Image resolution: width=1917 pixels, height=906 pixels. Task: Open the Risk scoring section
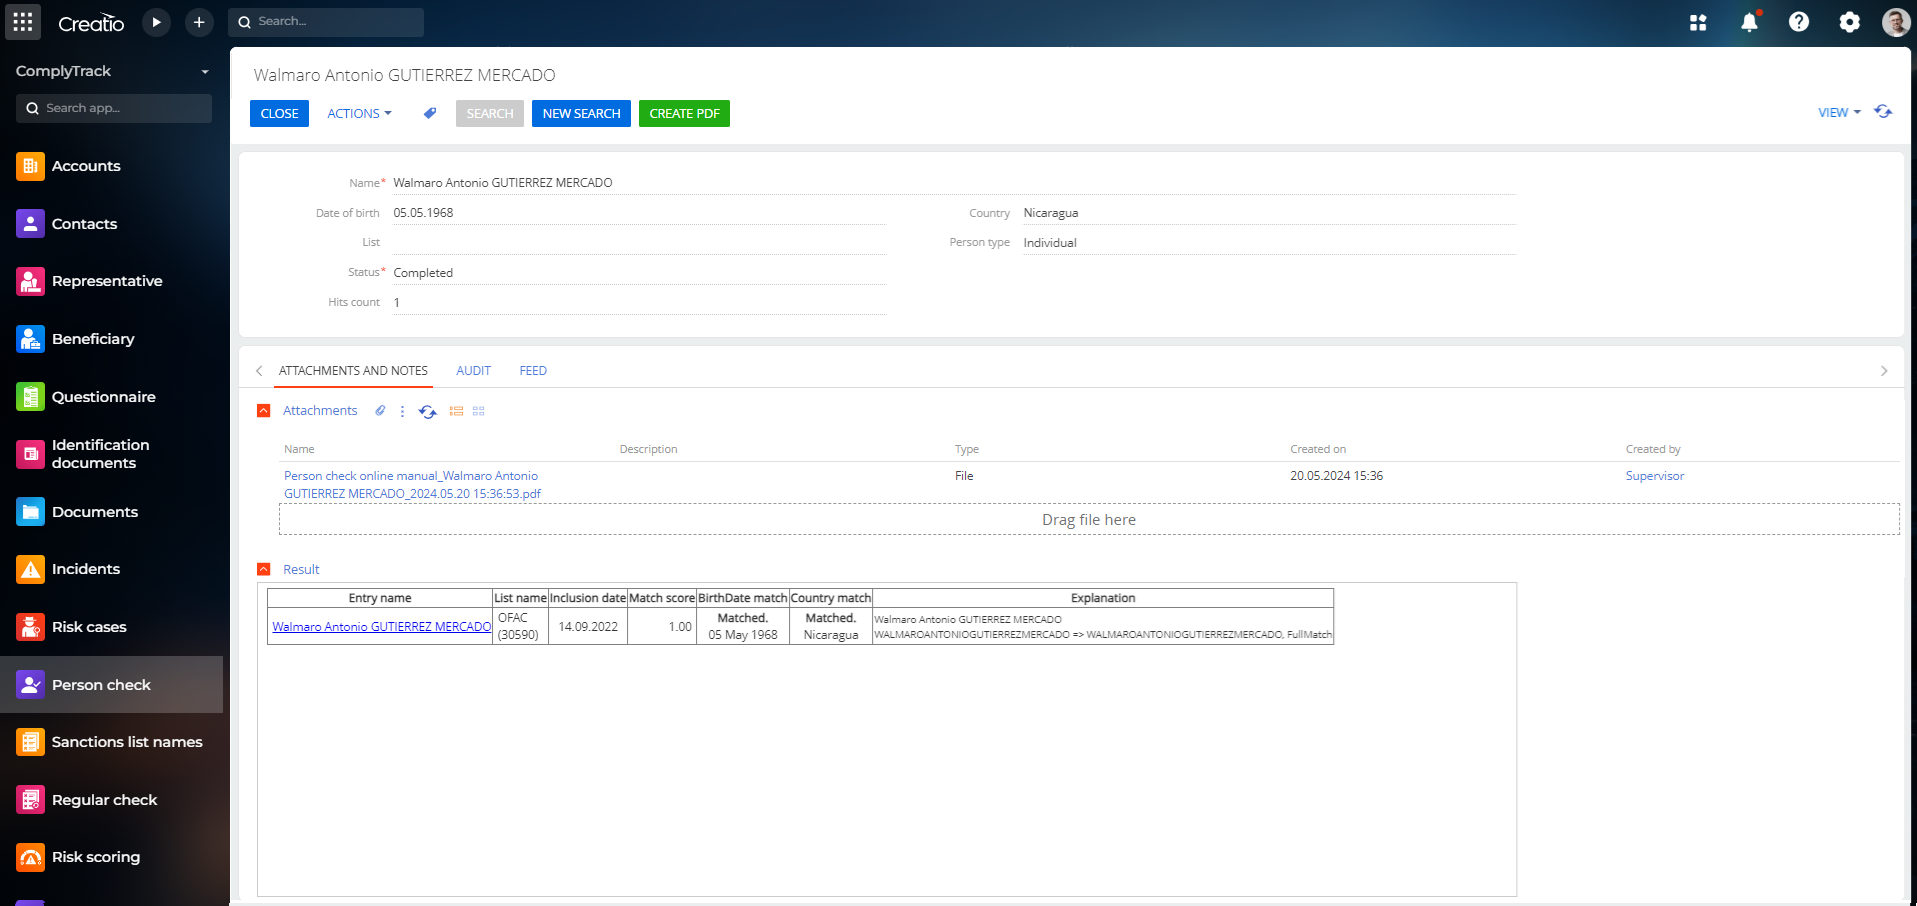(x=96, y=857)
